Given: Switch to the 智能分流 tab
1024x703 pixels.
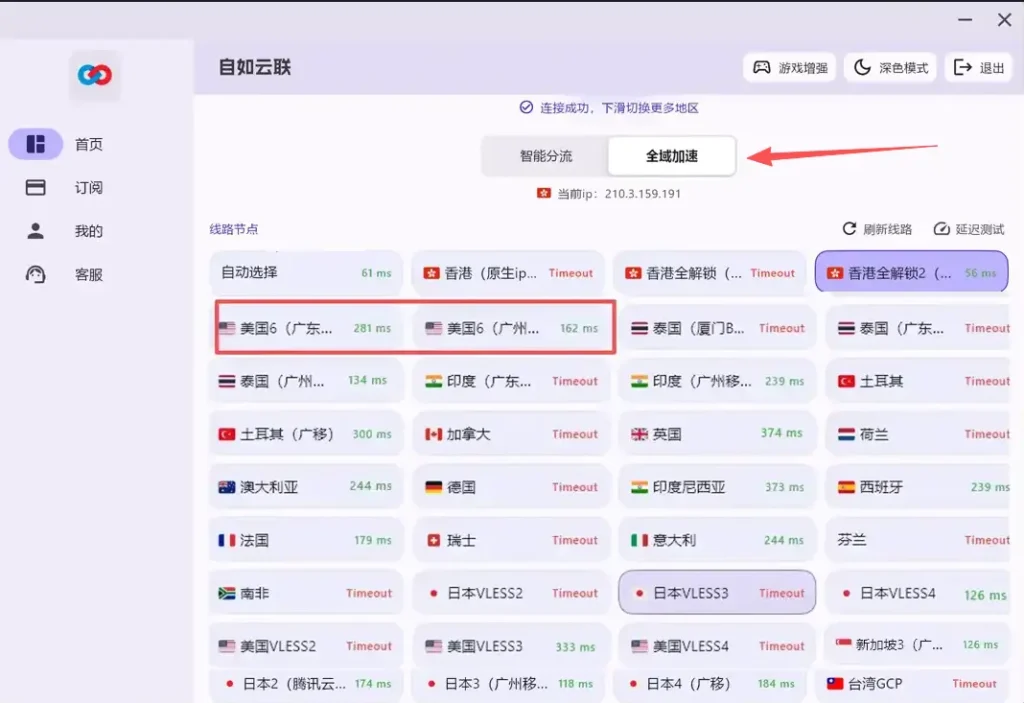Looking at the screenshot, I should 544,156.
